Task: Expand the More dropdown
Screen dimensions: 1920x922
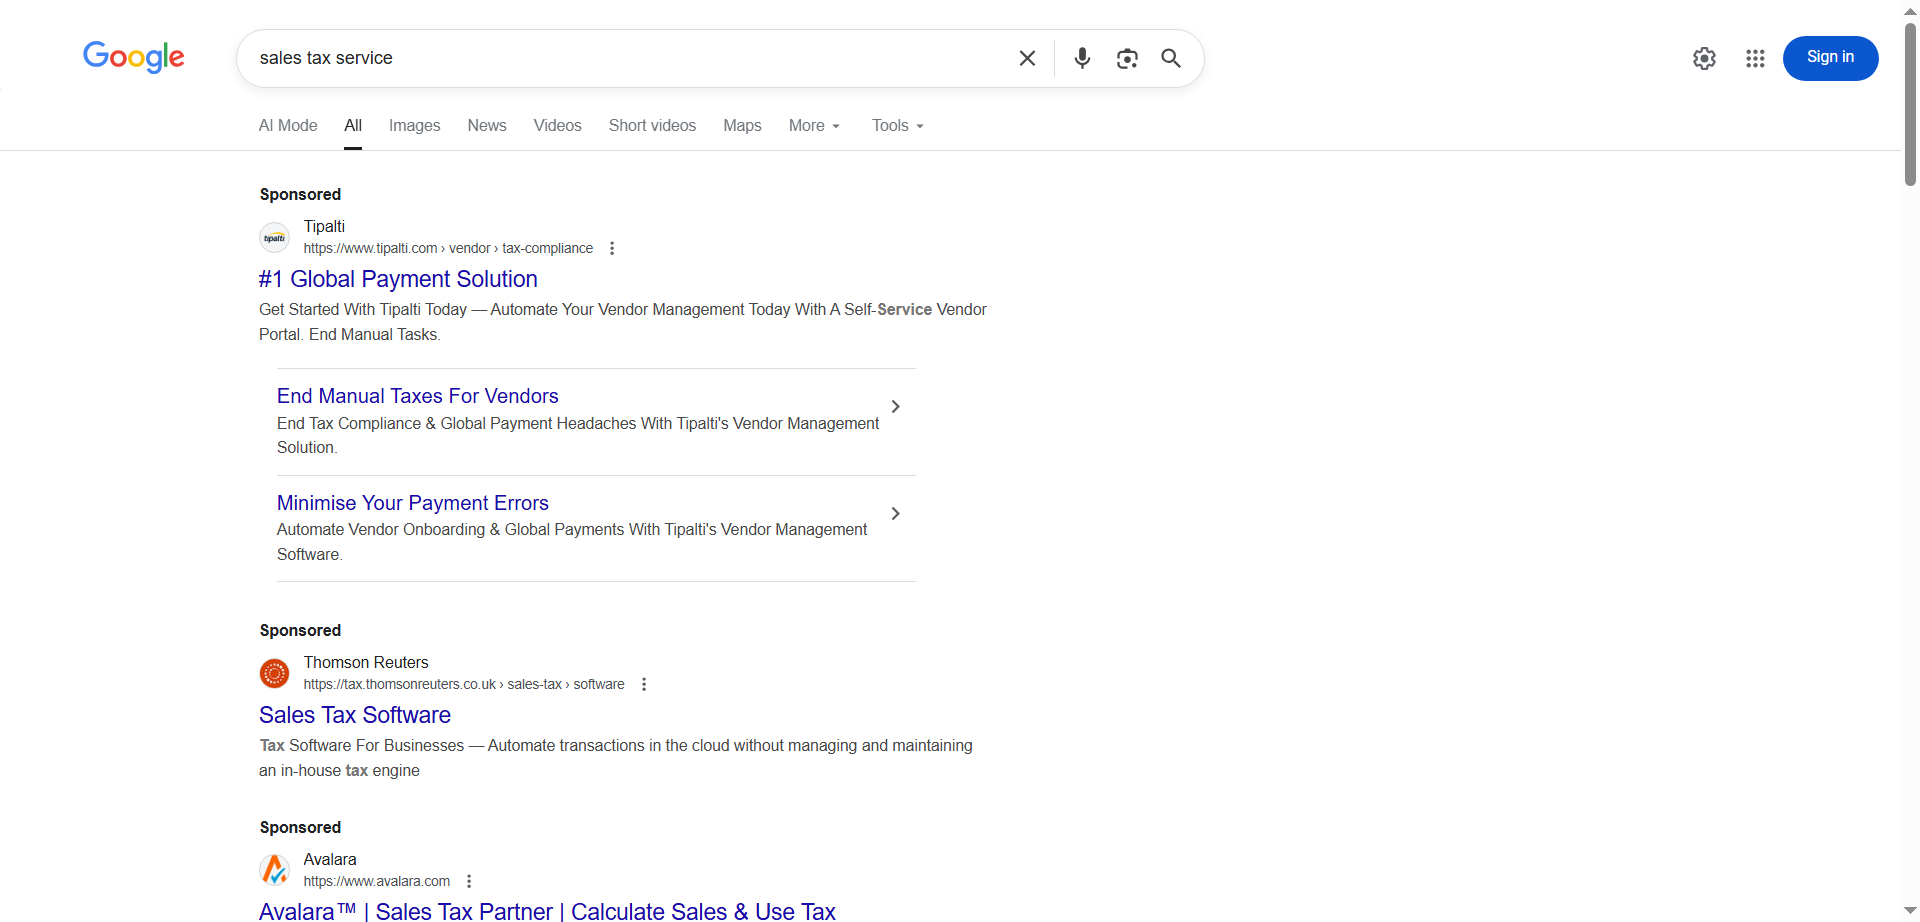Action: 814,125
